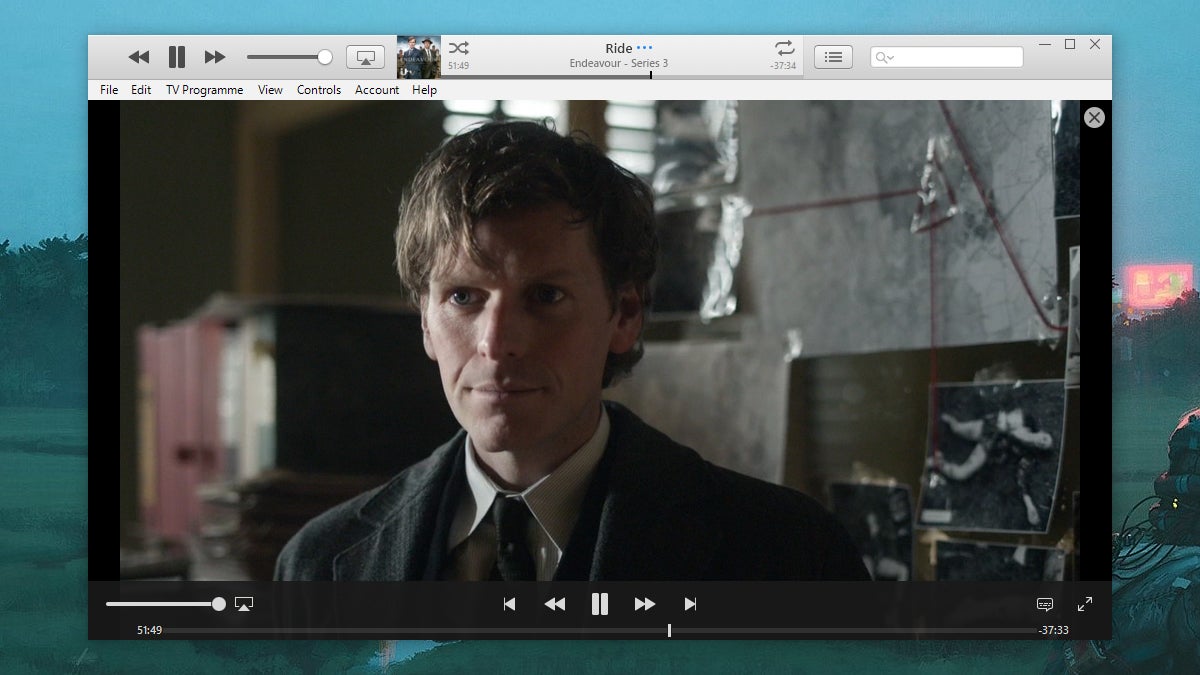Click the rewind icon in the top toolbar

pos(139,57)
